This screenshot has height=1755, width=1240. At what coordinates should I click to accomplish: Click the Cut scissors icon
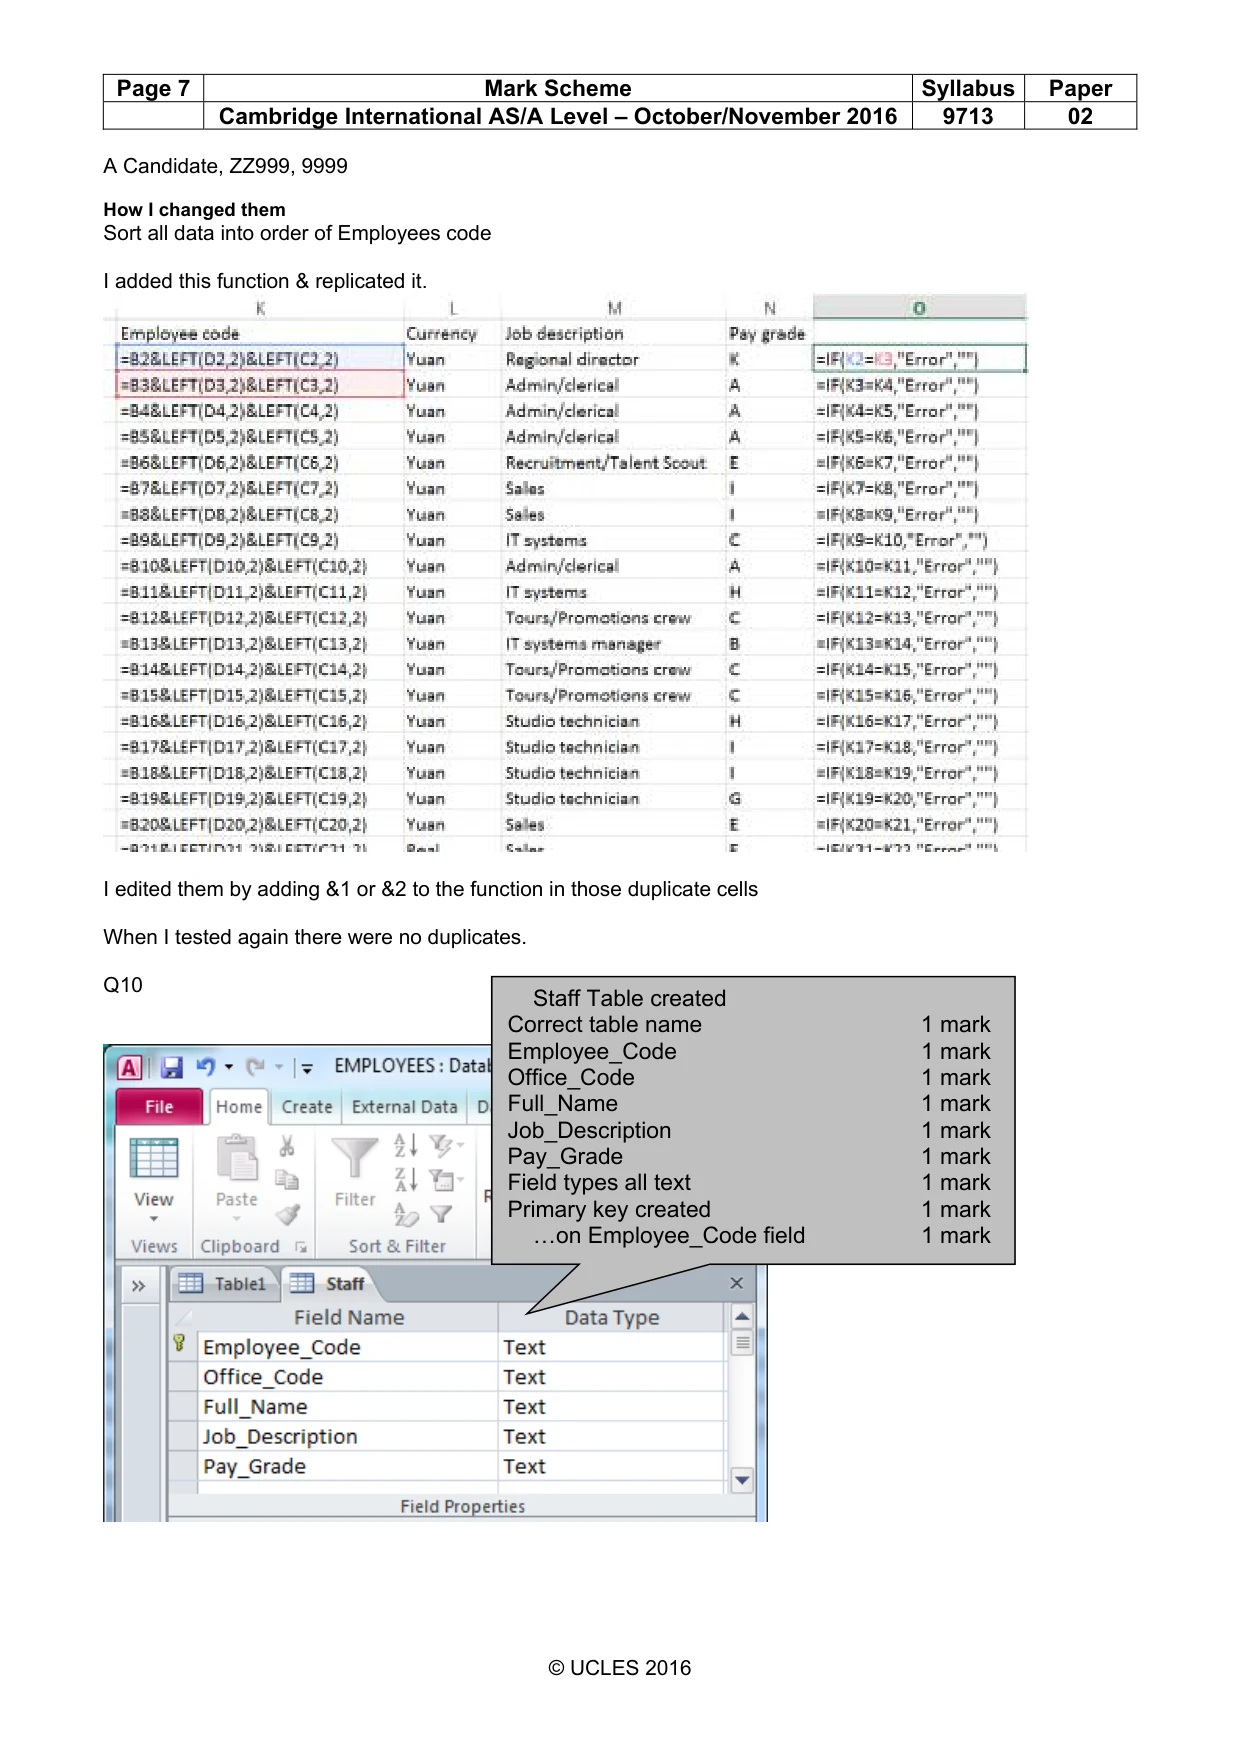[x=287, y=1146]
